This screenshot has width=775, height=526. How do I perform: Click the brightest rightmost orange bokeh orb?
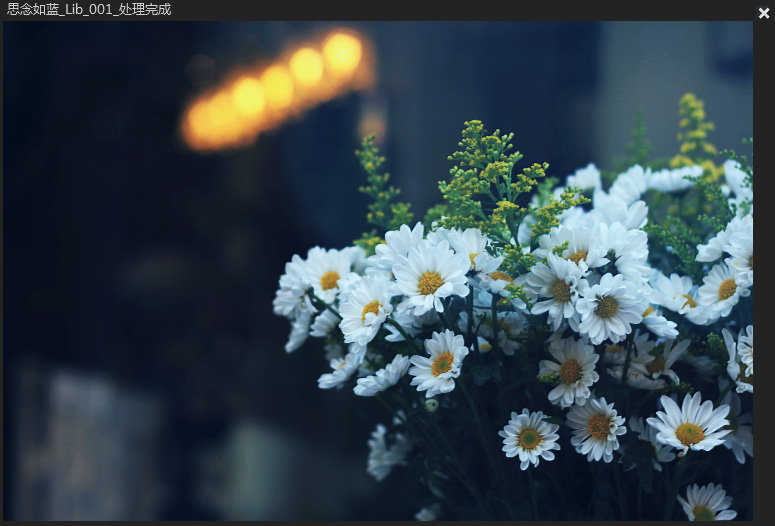(x=342, y=53)
